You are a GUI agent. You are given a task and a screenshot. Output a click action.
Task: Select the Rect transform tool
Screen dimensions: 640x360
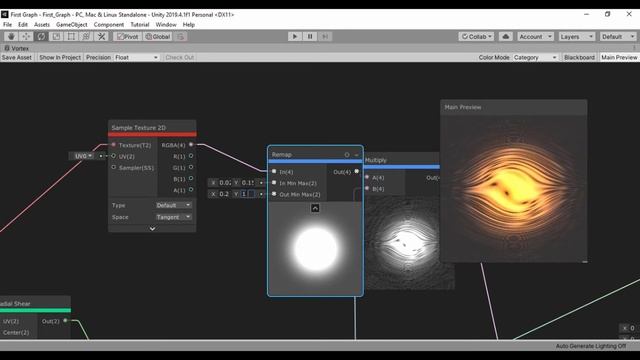point(71,36)
